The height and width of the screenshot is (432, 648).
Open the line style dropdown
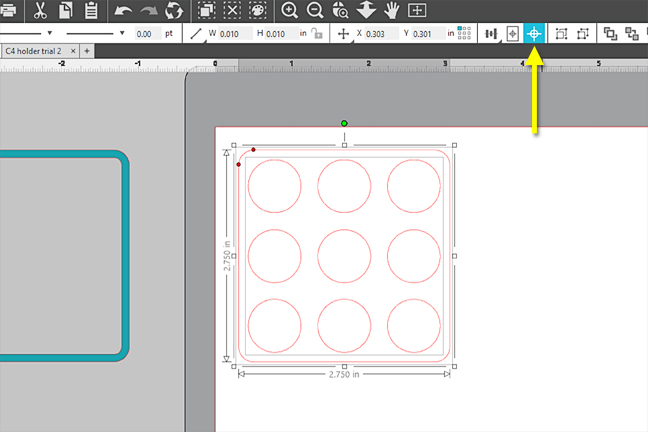click(x=49, y=33)
